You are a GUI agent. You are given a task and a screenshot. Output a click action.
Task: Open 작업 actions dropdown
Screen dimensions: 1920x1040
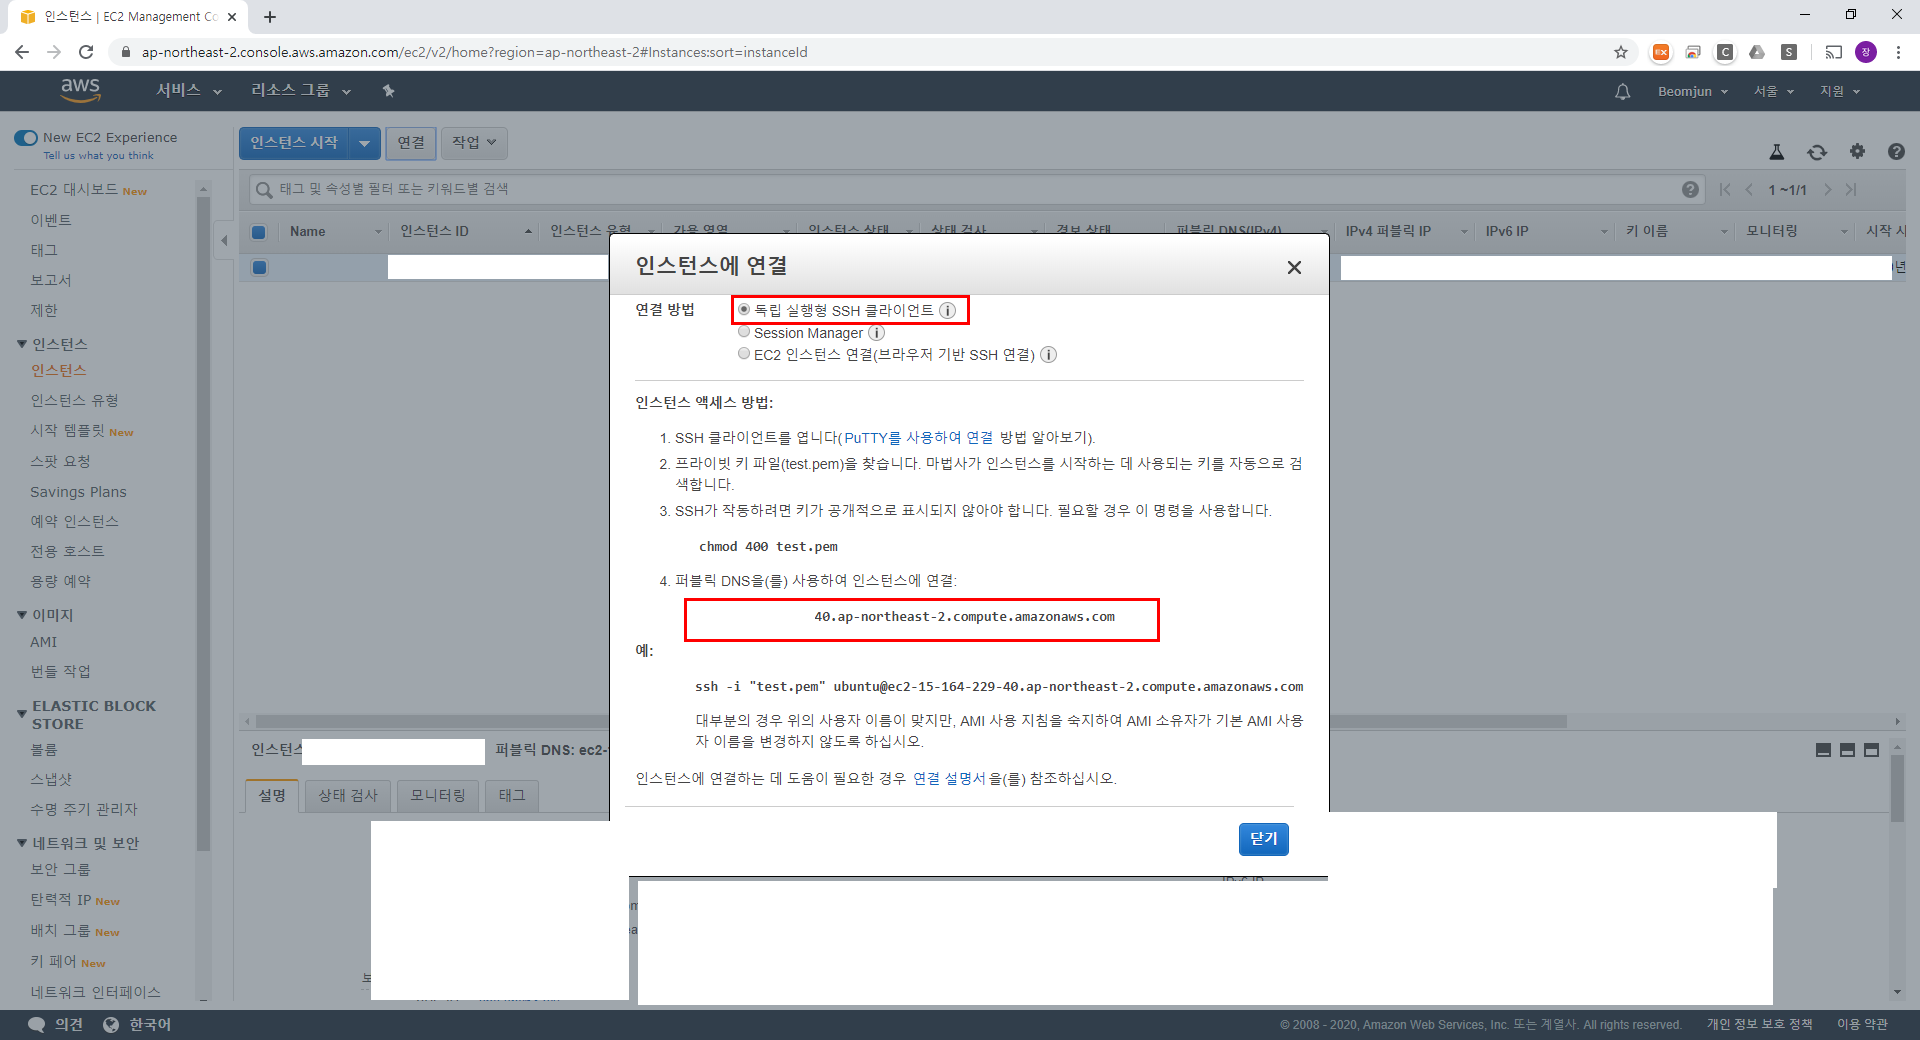pos(474,143)
